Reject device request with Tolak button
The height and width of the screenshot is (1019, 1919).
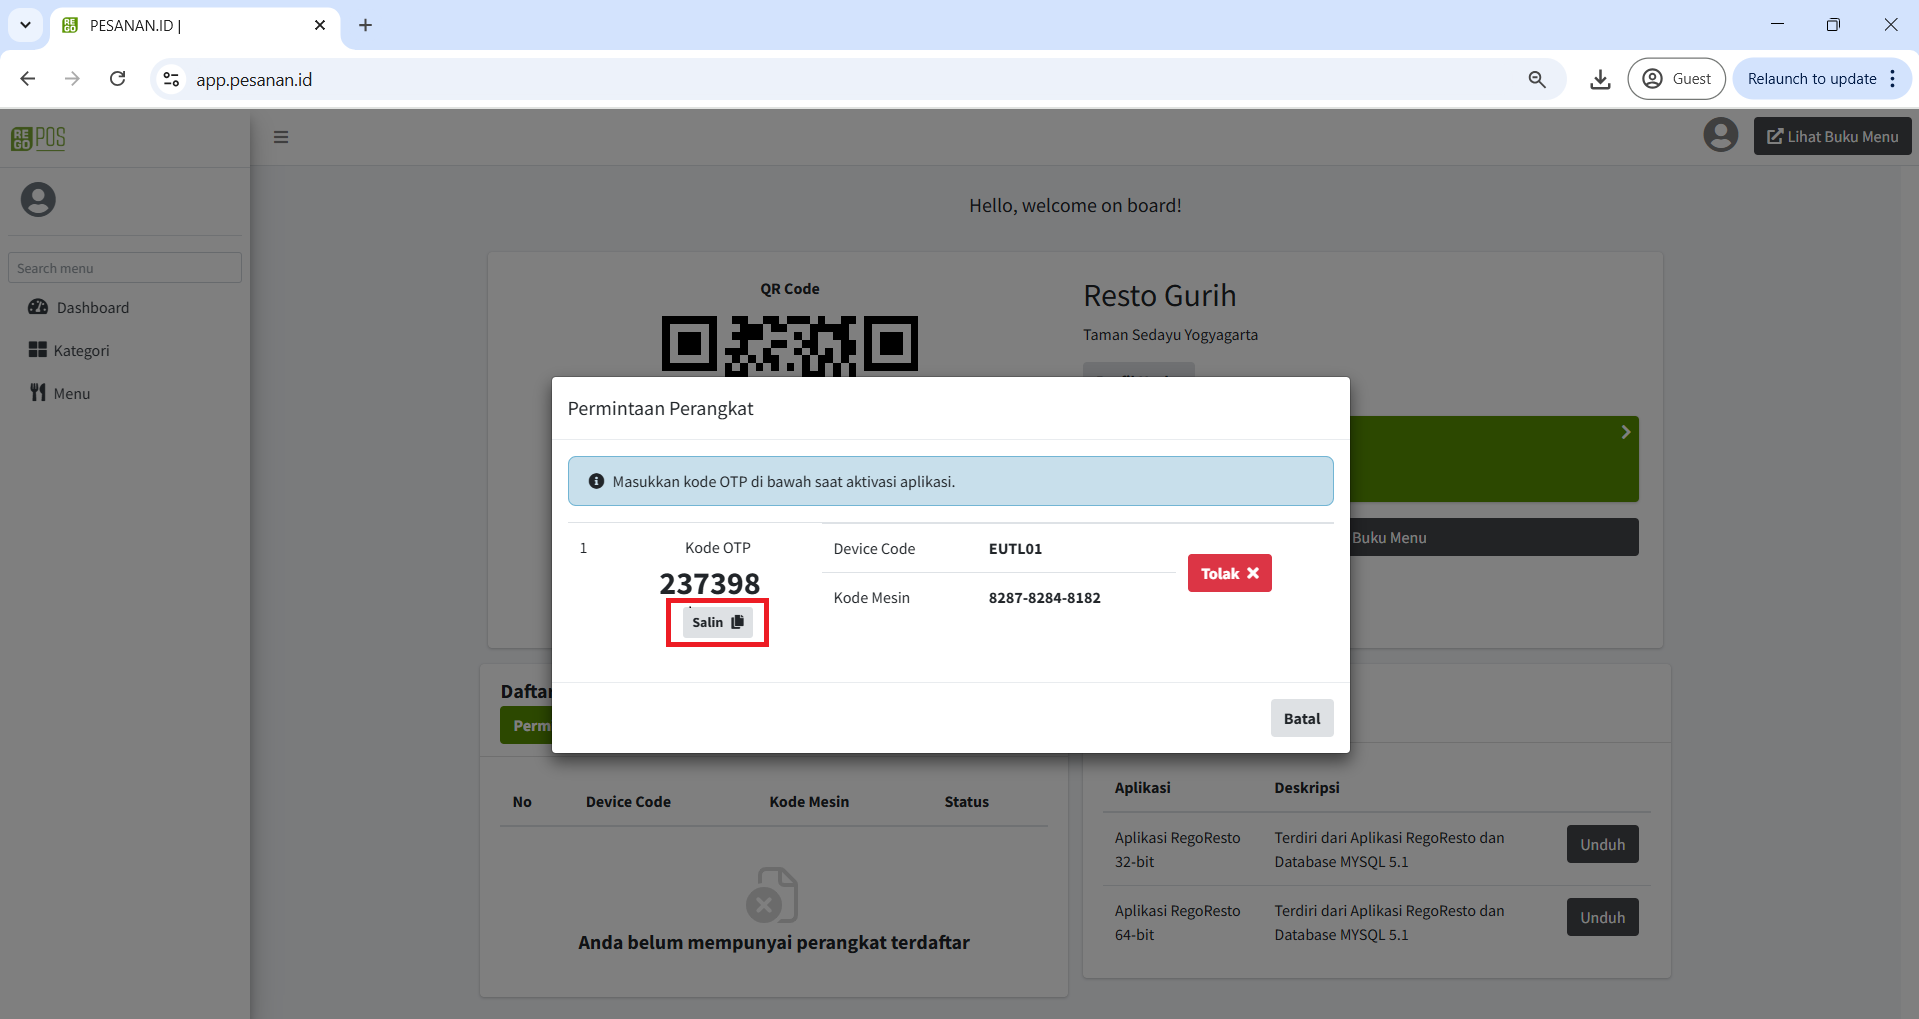[x=1229, y=573]
